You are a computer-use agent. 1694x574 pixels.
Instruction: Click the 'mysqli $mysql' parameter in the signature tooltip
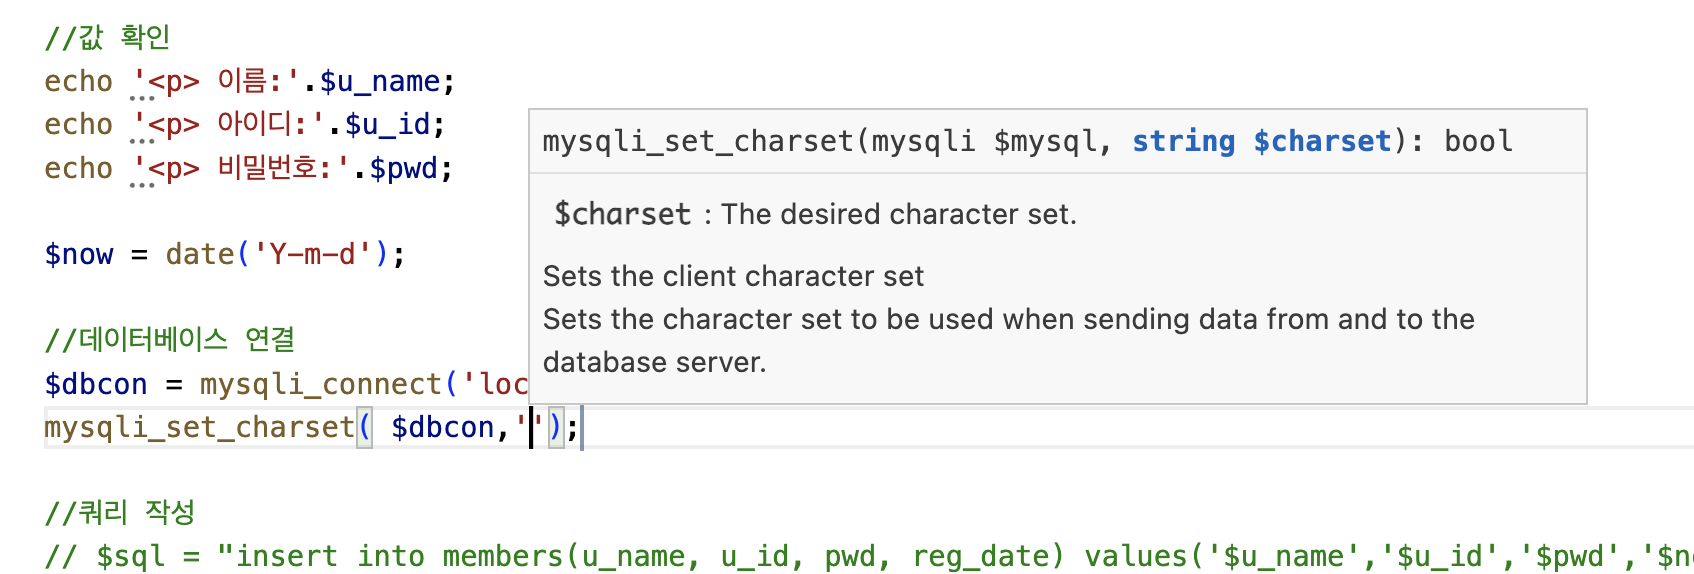tap(984, 141)
